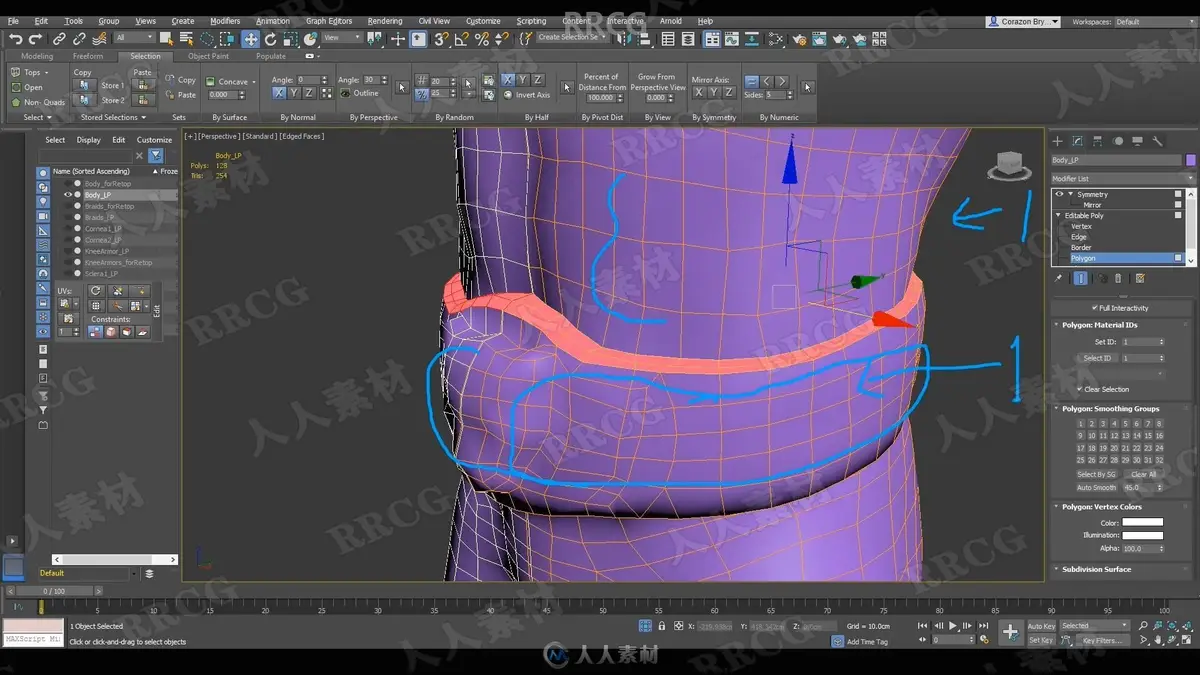
Task: Collapse the Editable Poly sub-object tree
Action: coord(1059,215)
